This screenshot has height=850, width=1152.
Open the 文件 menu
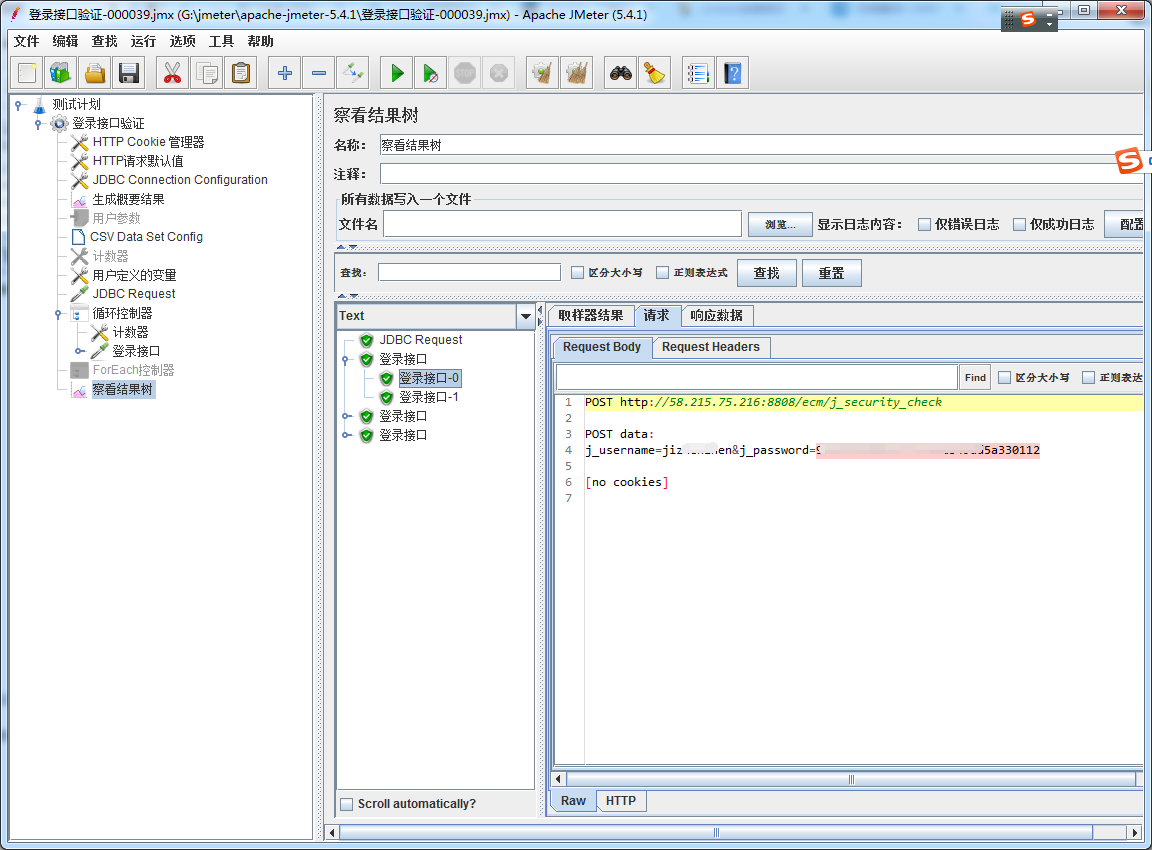point(26,41)
